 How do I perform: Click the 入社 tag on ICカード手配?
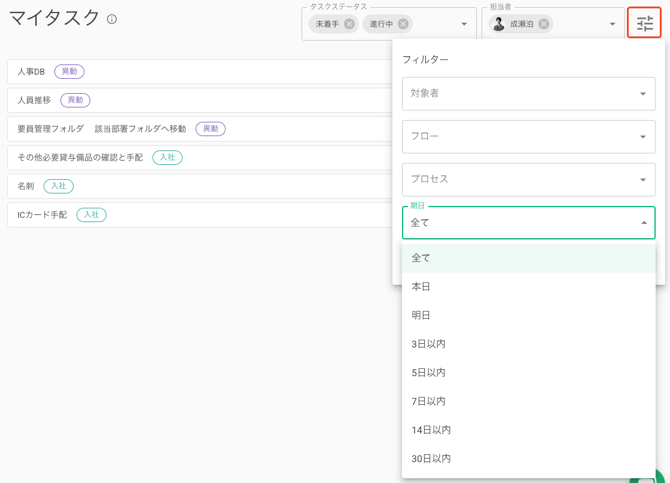point(91,215)
